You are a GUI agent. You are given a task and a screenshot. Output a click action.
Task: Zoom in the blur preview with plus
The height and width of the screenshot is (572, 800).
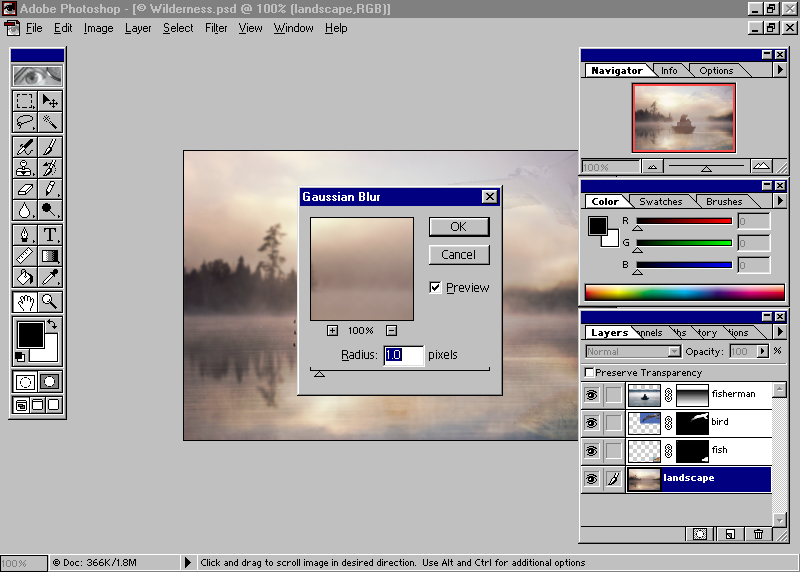(333, 331)
